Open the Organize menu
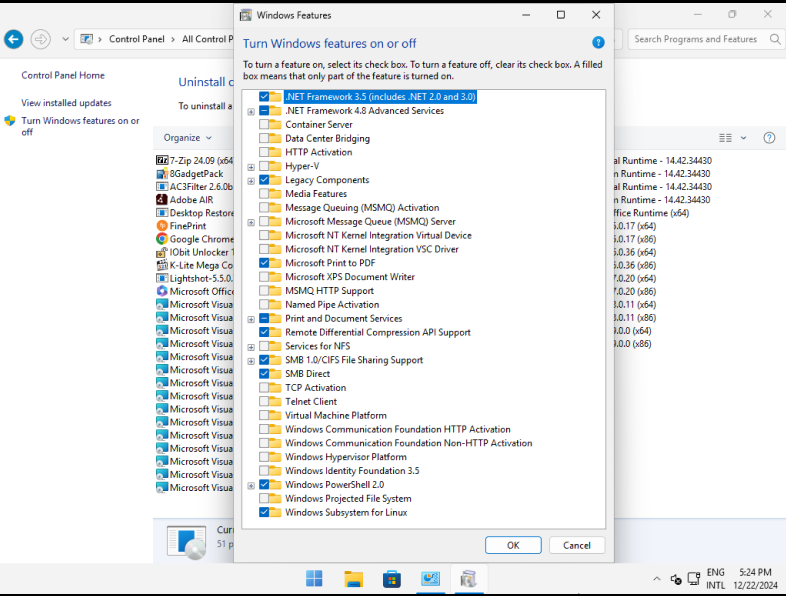 [187, 138]
